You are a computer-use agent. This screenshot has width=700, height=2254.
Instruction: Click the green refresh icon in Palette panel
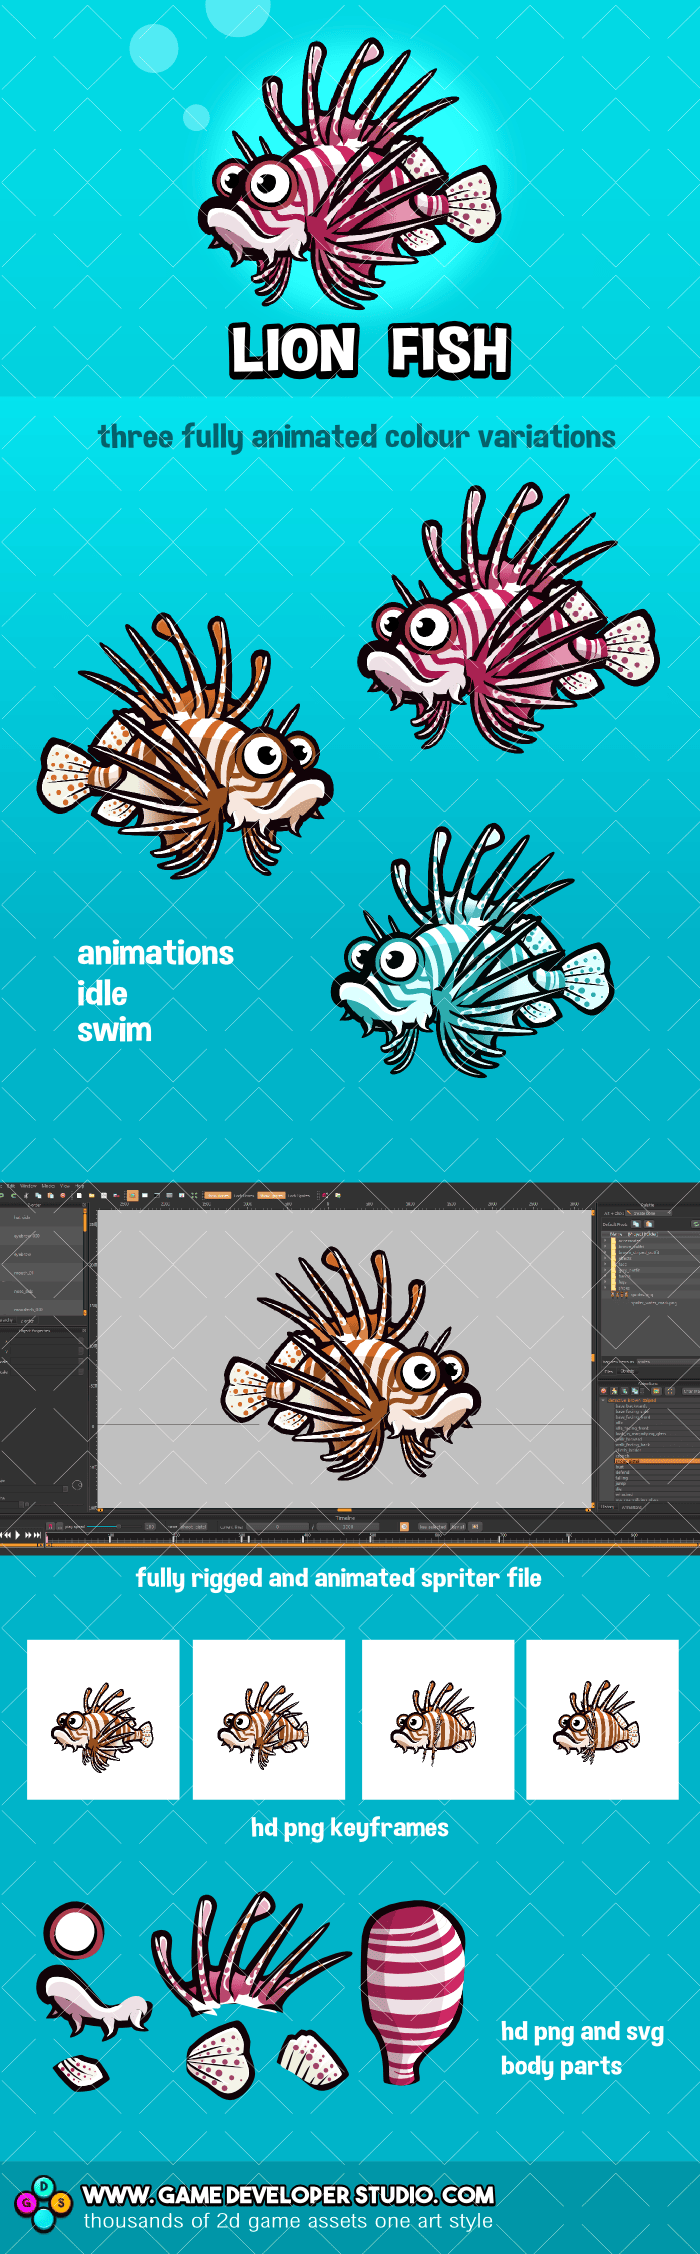(696, 1224)
